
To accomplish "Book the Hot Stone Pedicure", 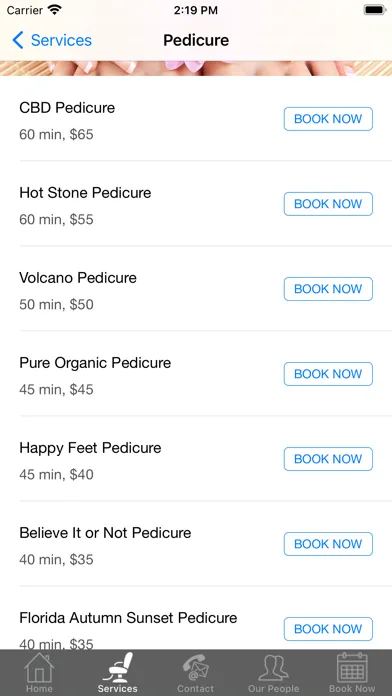I will [328, 204].
